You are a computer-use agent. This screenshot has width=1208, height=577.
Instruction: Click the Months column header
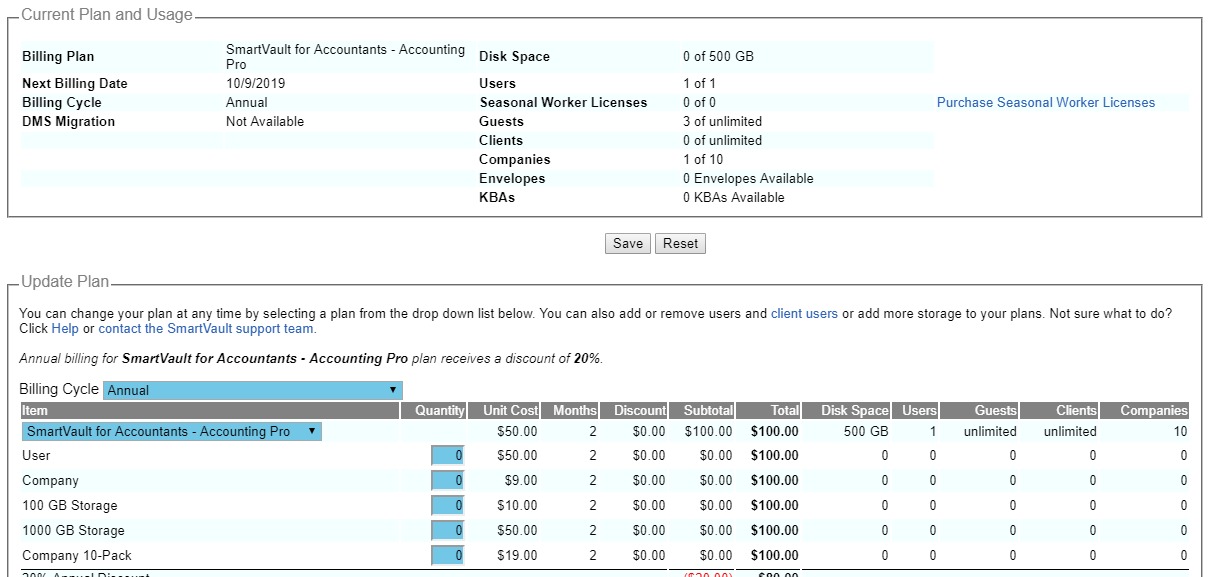click(x=570, y=410)
